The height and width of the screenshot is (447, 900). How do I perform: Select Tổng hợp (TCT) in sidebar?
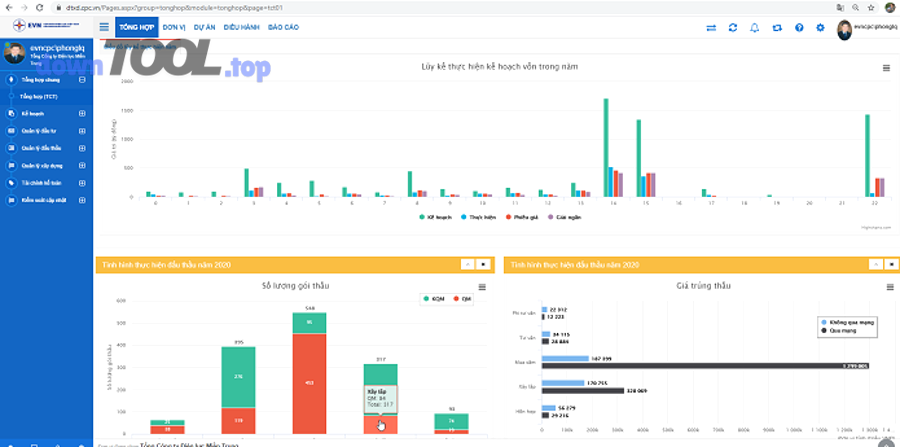pyautogui.click(x=40, y=96)
